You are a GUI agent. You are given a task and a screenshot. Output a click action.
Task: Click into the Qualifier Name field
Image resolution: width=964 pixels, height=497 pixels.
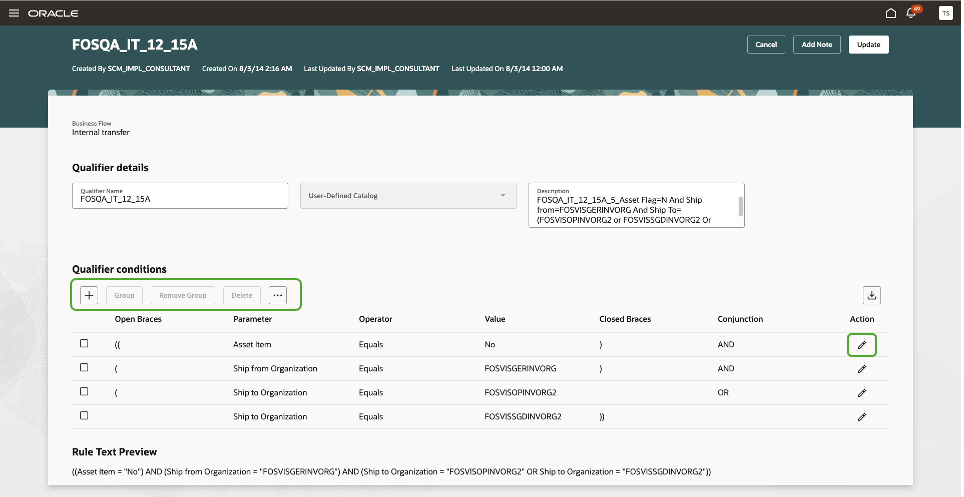click(180, 196)
